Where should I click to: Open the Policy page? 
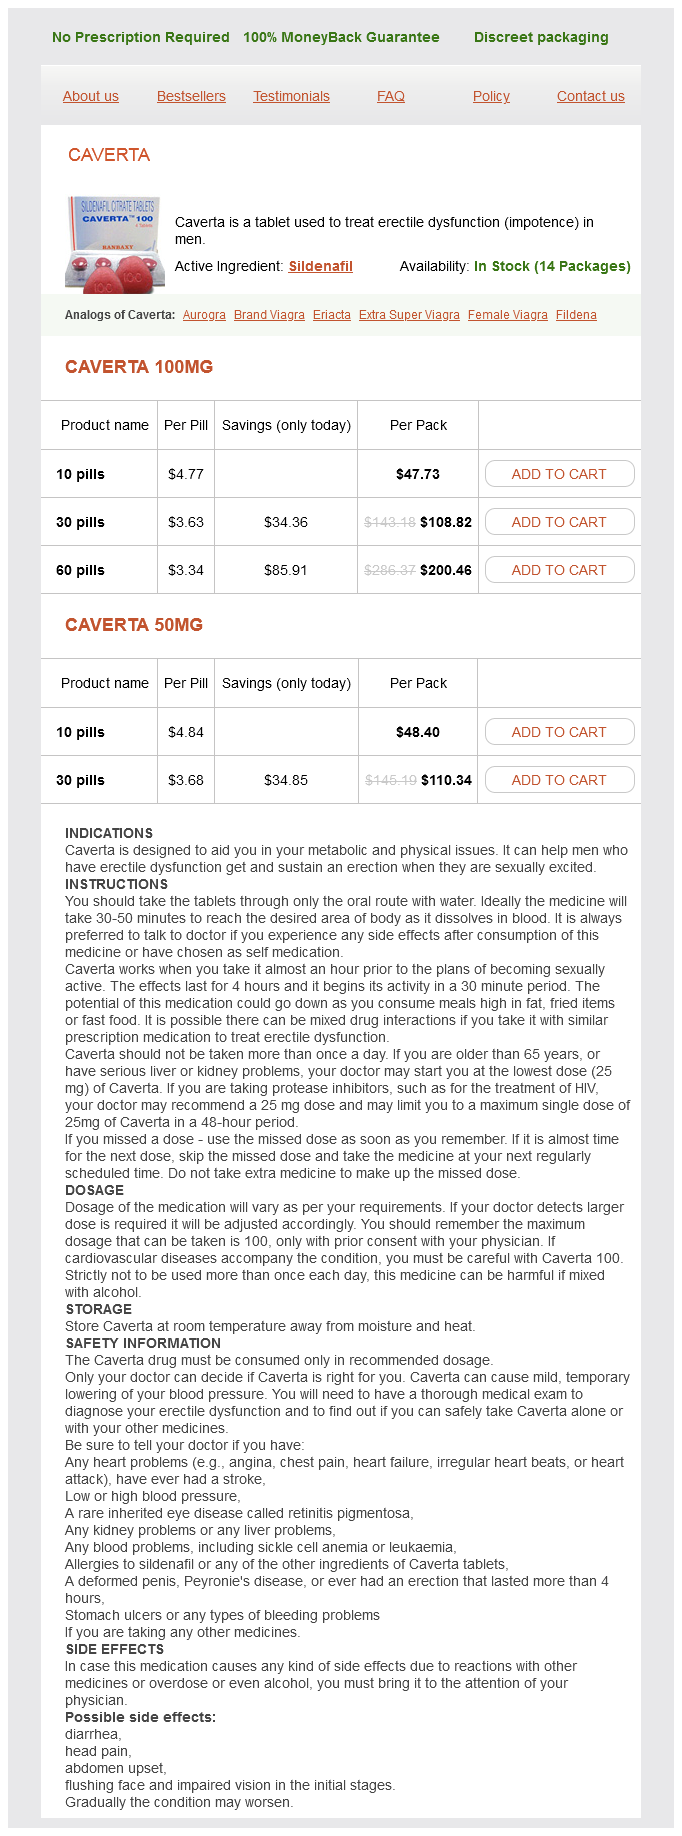491,96
